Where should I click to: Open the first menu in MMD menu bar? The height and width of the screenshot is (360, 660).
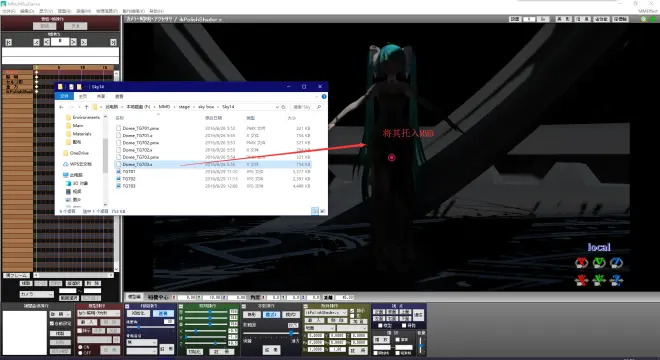pyautogui.click(x=8, y=11)
